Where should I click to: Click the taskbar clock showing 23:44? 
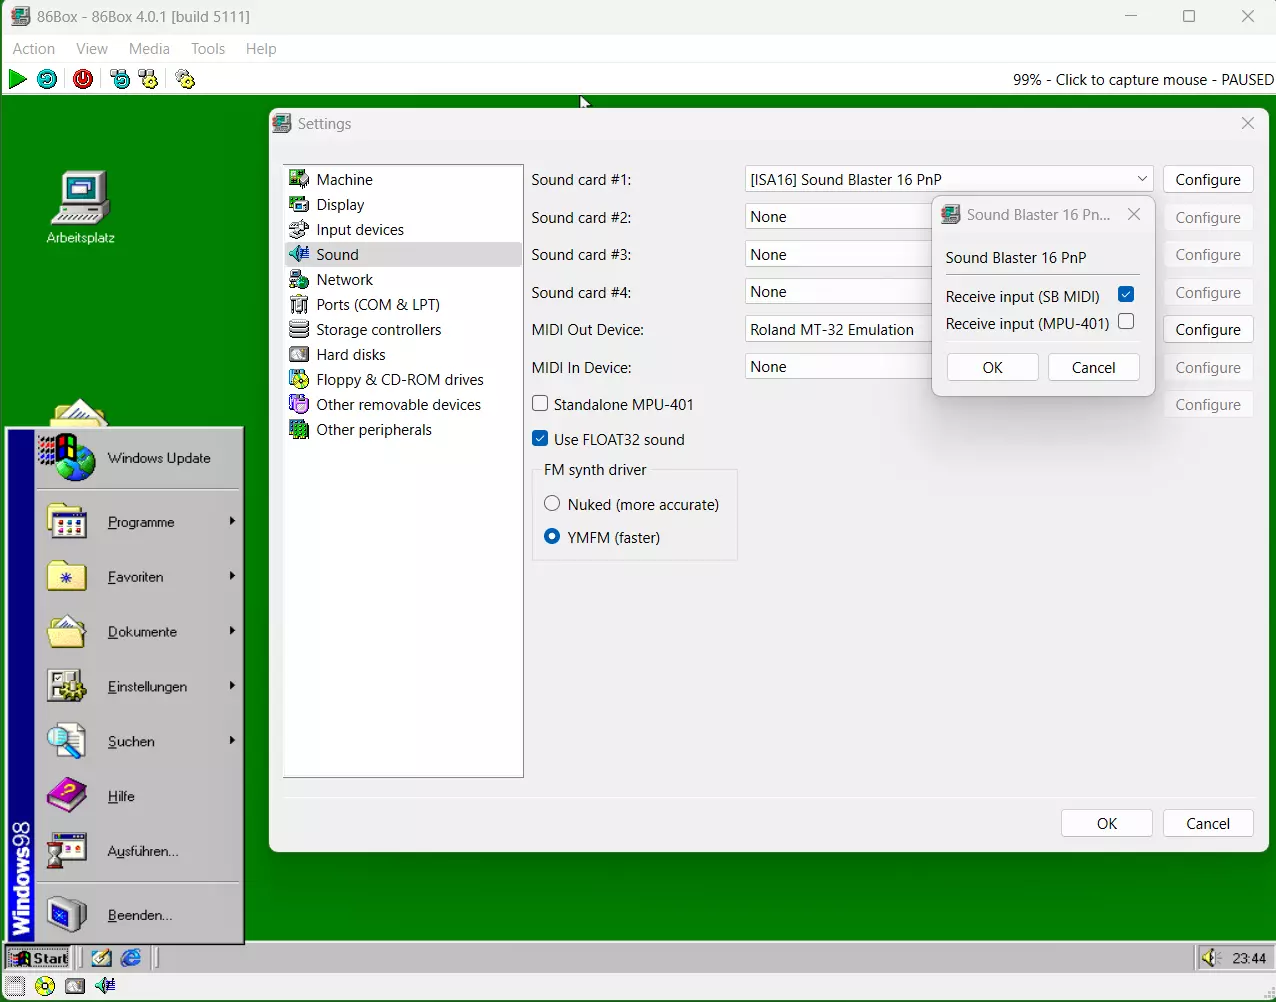[x=1249, y=958]
